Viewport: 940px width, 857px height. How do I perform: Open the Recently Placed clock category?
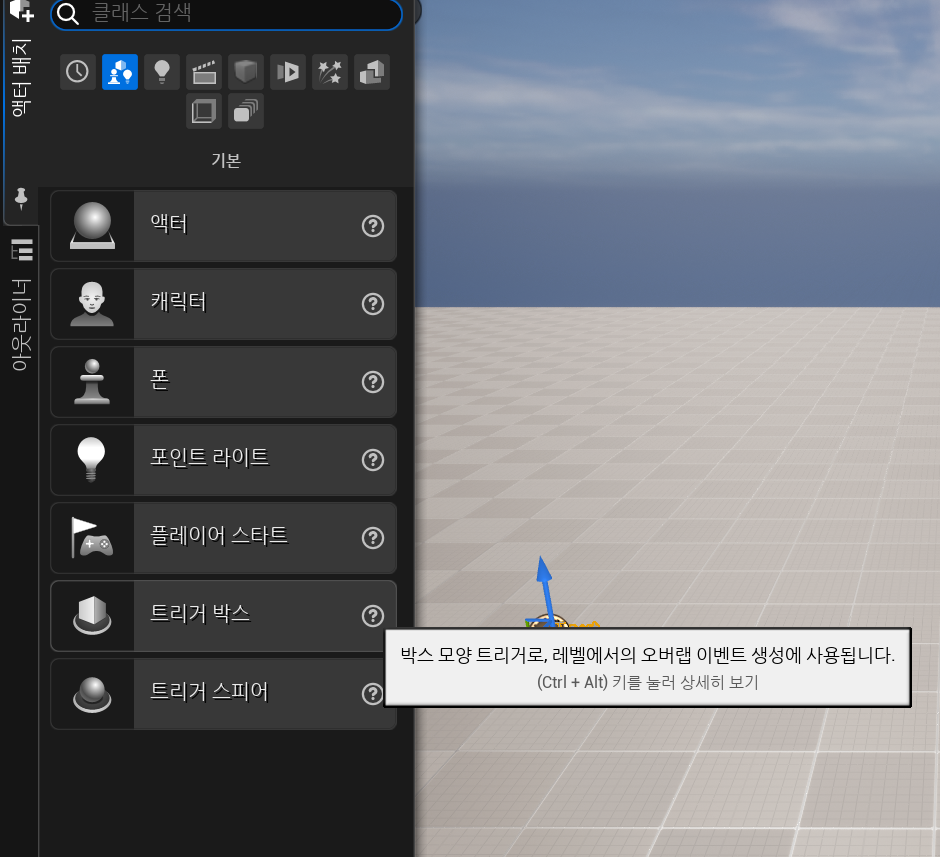click(x=78, y=72)
